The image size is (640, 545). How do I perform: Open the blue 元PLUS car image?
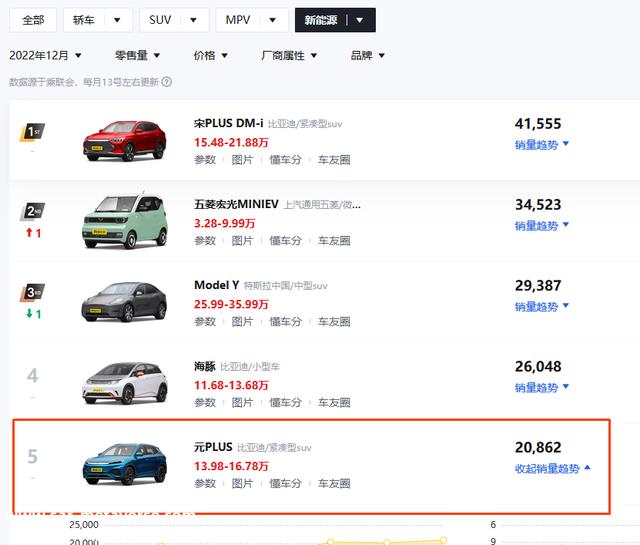pyautogui.click(x=125, y=464)
